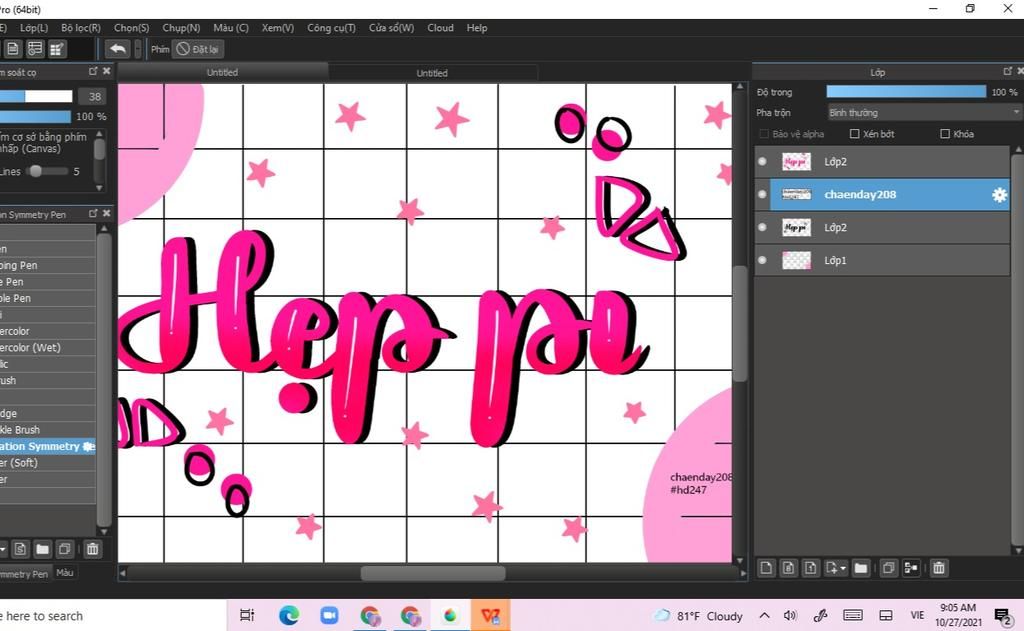Enable the Xén bớt checkbox
The image size is (1024, 631).
pos(854,134)
